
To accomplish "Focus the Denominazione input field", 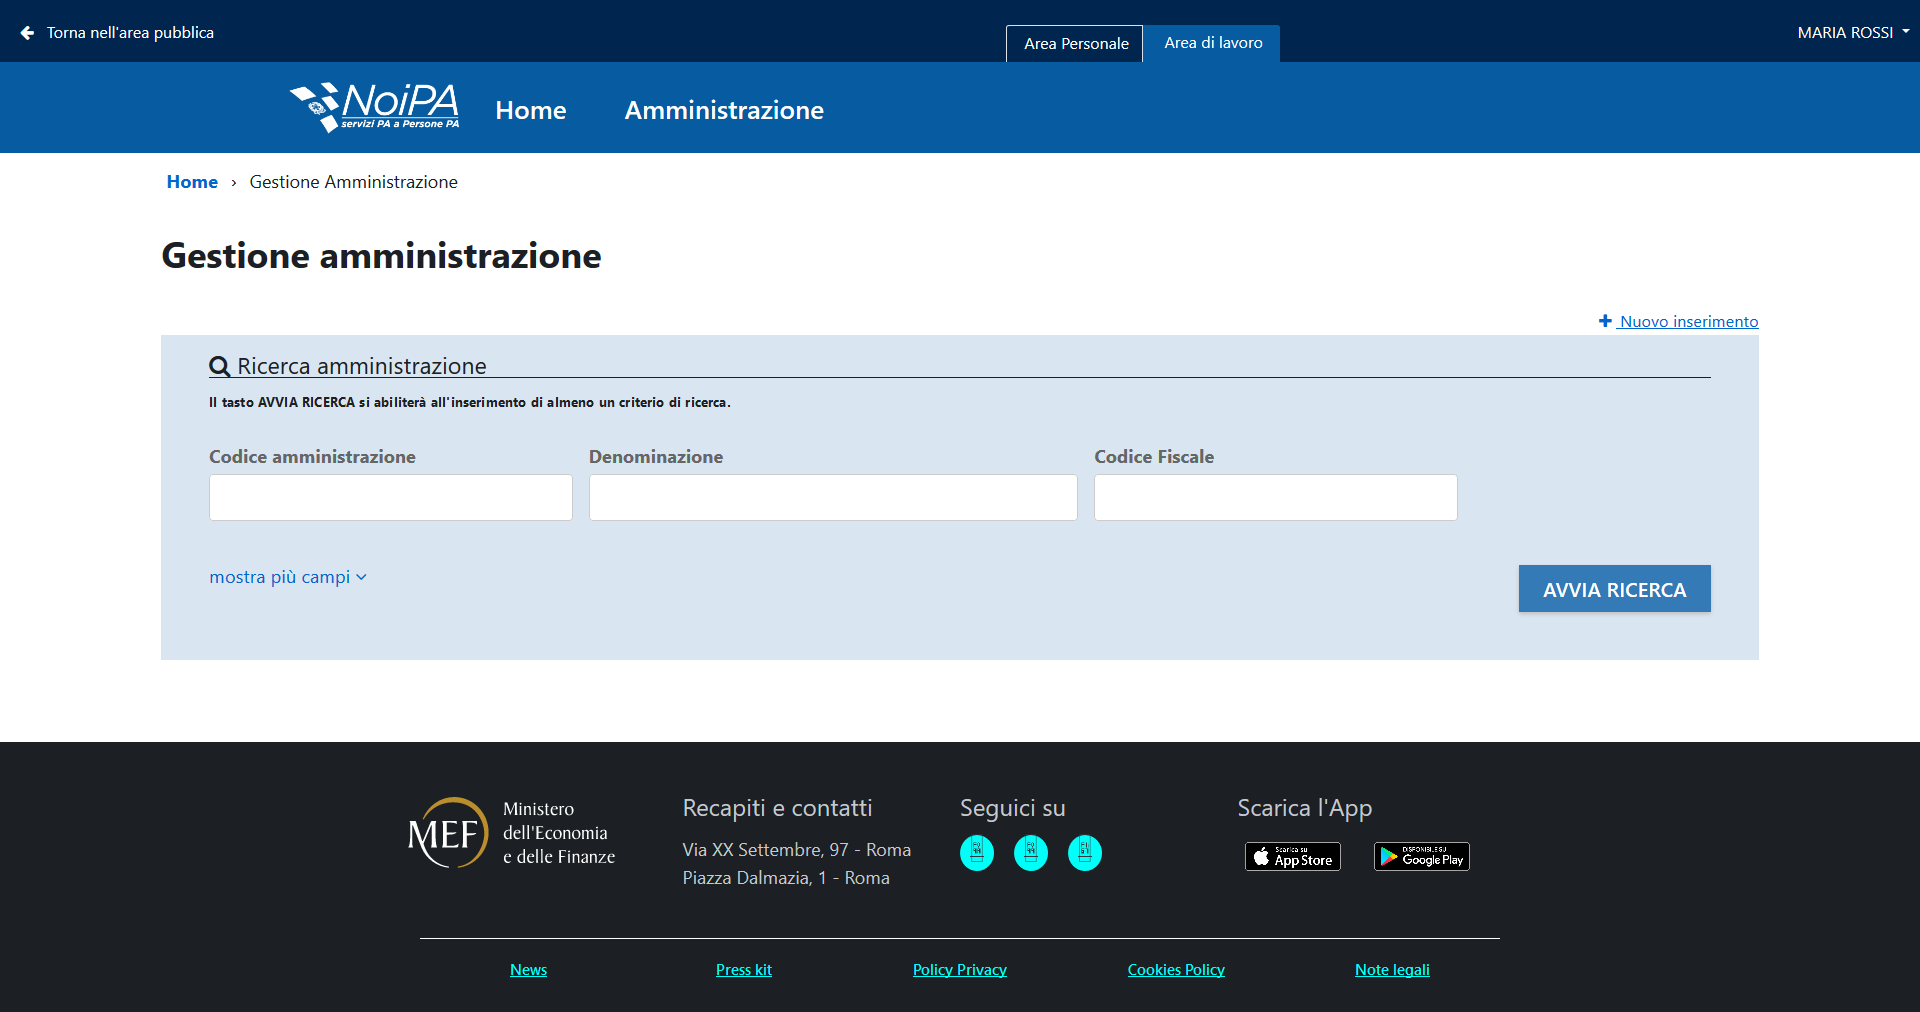I will (x=833, y=497).
